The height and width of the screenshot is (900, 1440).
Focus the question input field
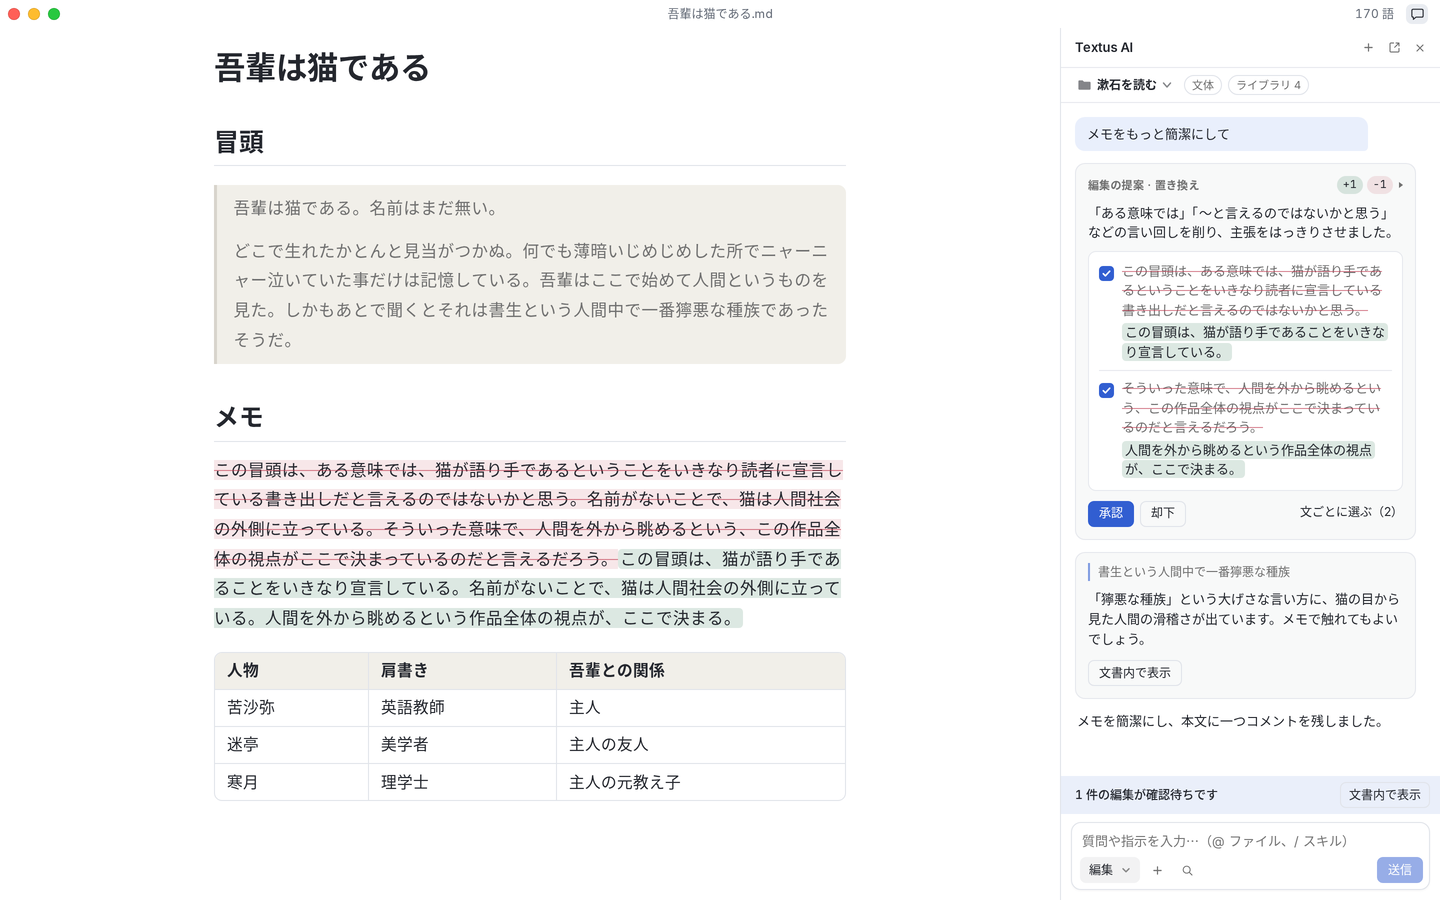(1250, 841)
